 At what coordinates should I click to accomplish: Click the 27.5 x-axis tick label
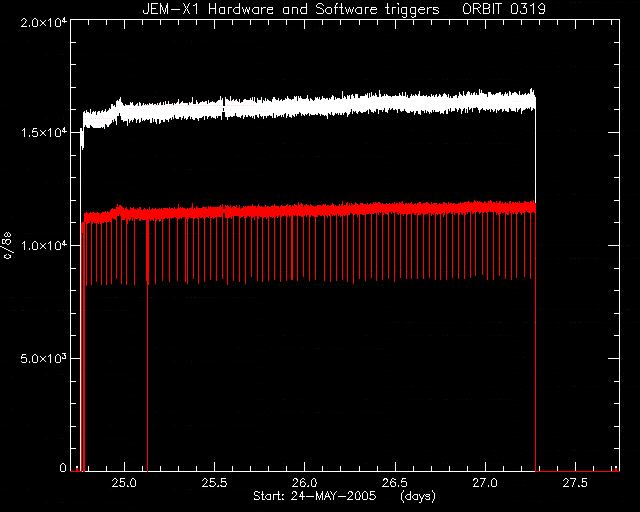tap(575, 483)
